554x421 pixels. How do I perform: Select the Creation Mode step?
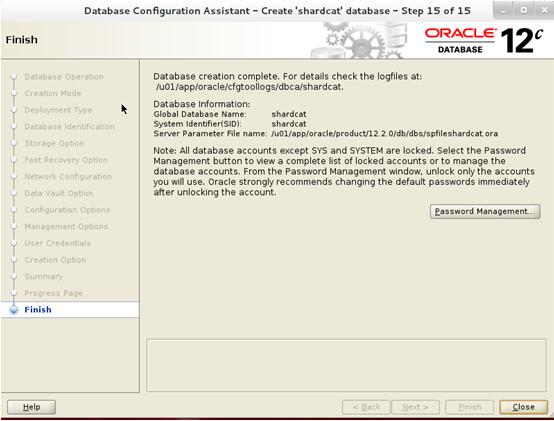click(x=53, y=93)
